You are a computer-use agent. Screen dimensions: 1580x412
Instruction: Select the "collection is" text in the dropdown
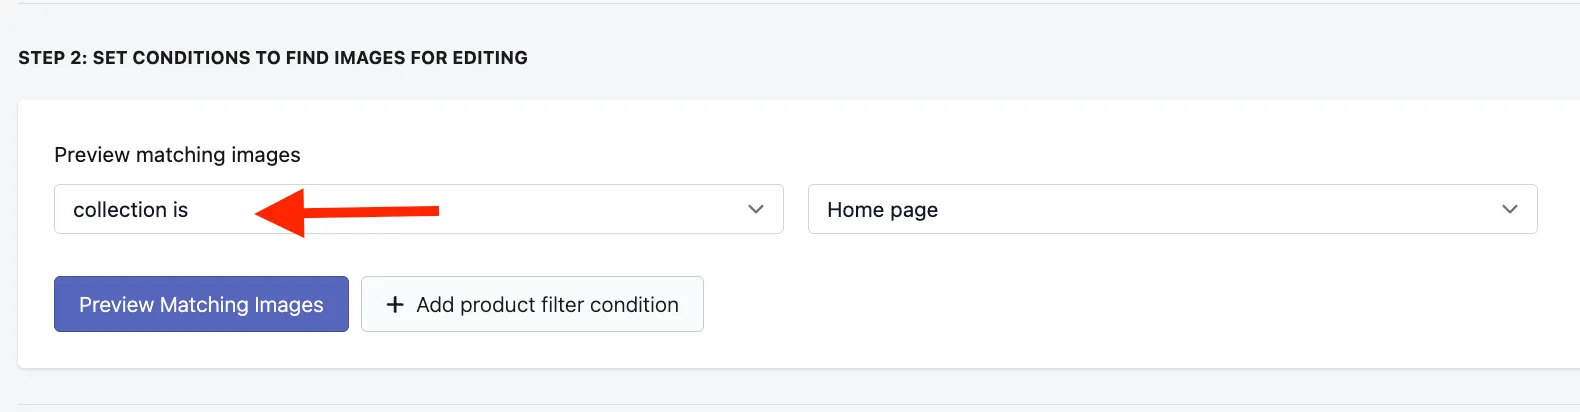(x=131, y=210)
